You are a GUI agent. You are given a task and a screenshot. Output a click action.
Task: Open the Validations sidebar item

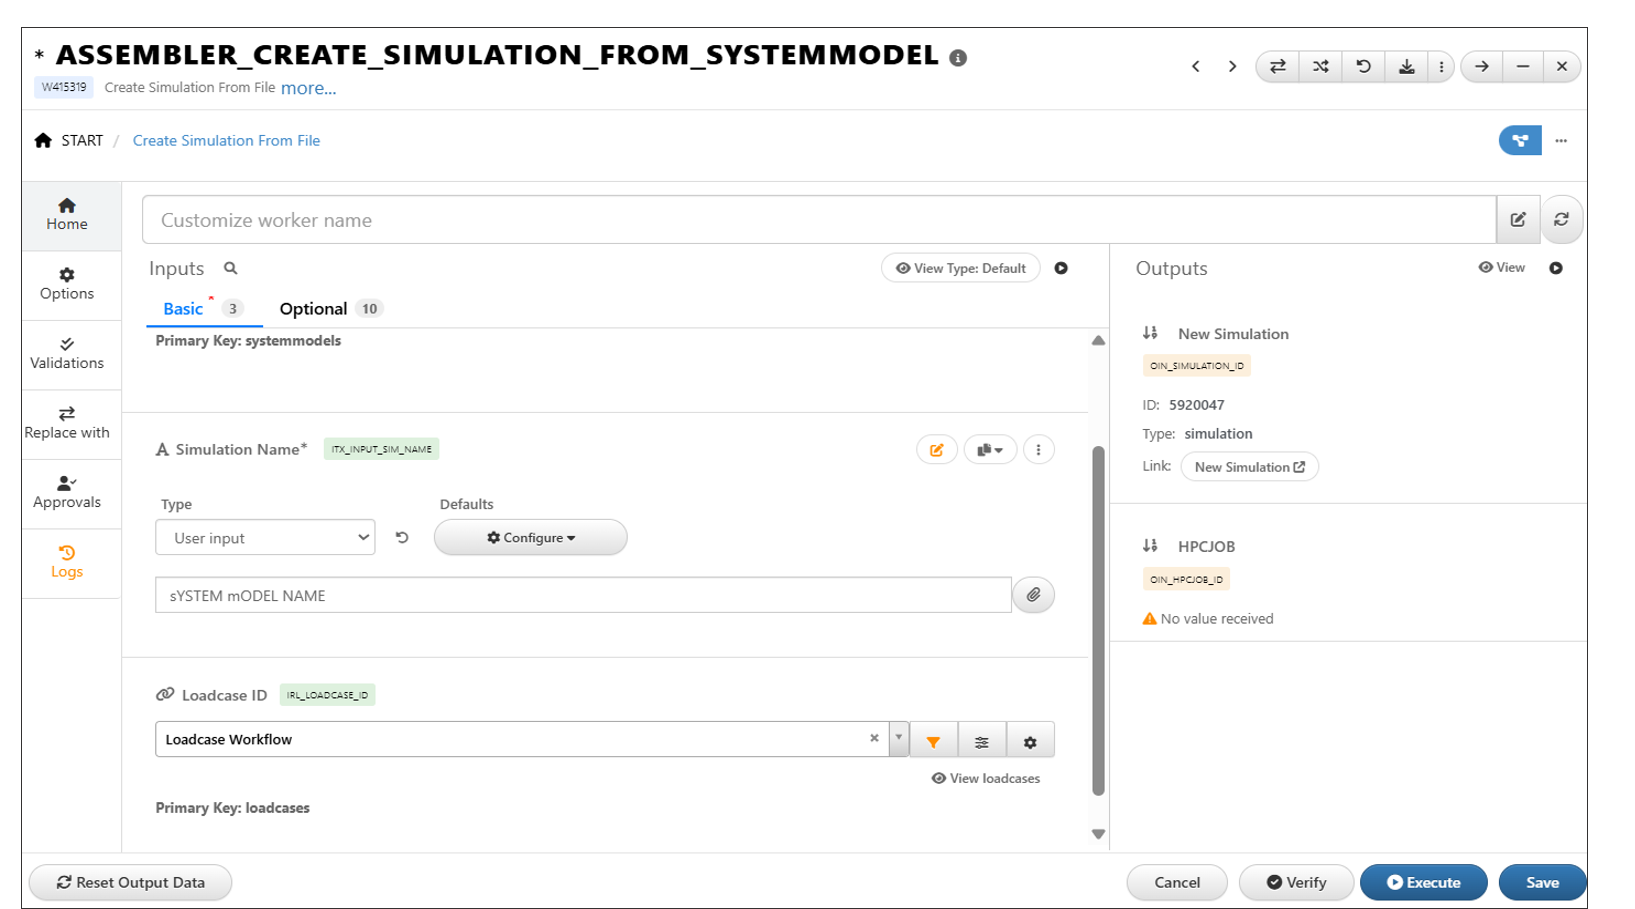(67, 354)
